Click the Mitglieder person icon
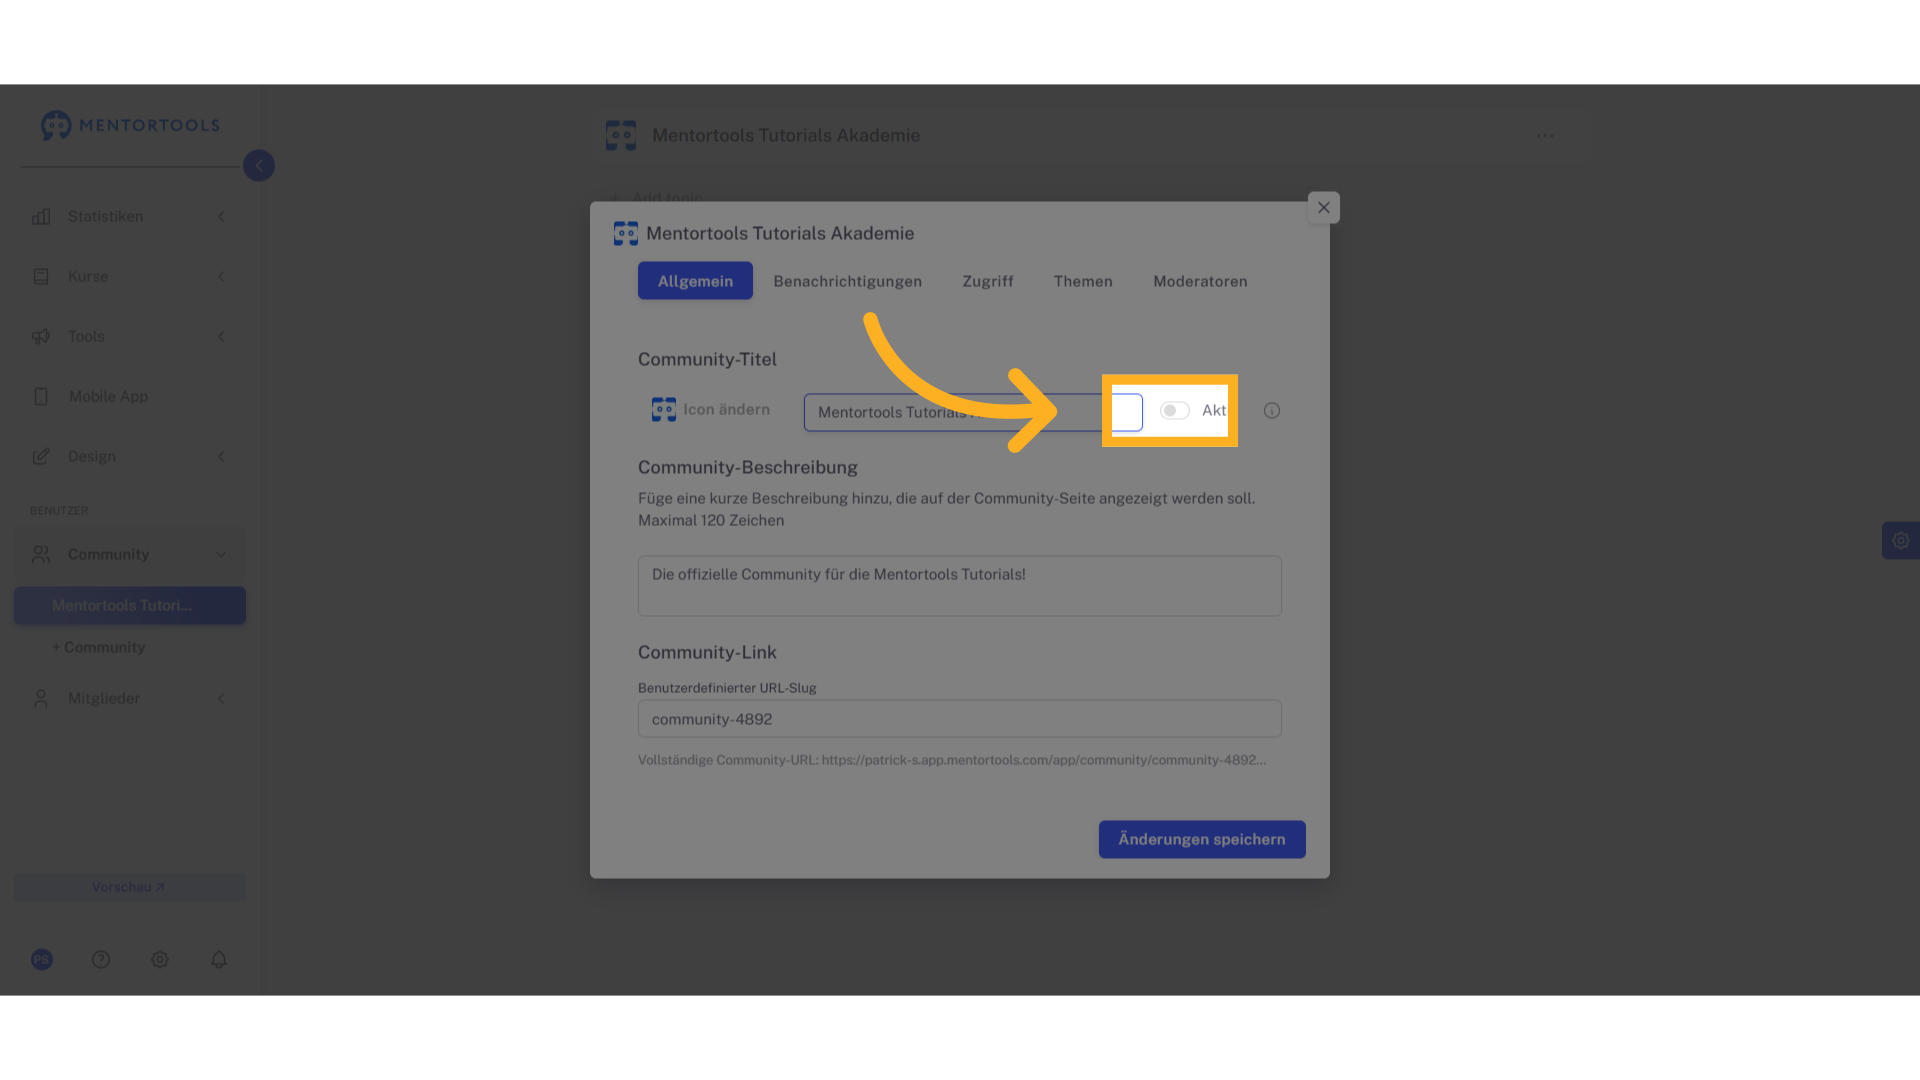Image resolution: width=1920 pixels, height=1080 pixels. 41,699
